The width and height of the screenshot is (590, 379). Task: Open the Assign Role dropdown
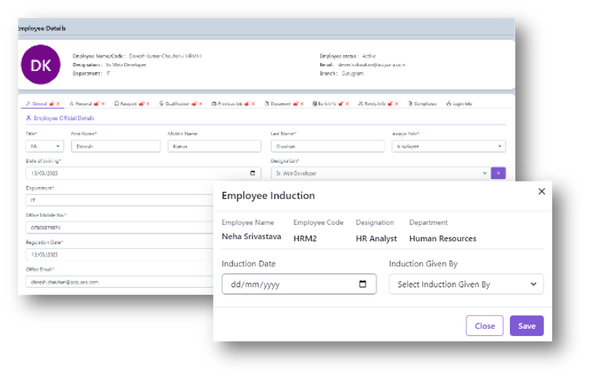pyautogui.click(x=449, y=146)
